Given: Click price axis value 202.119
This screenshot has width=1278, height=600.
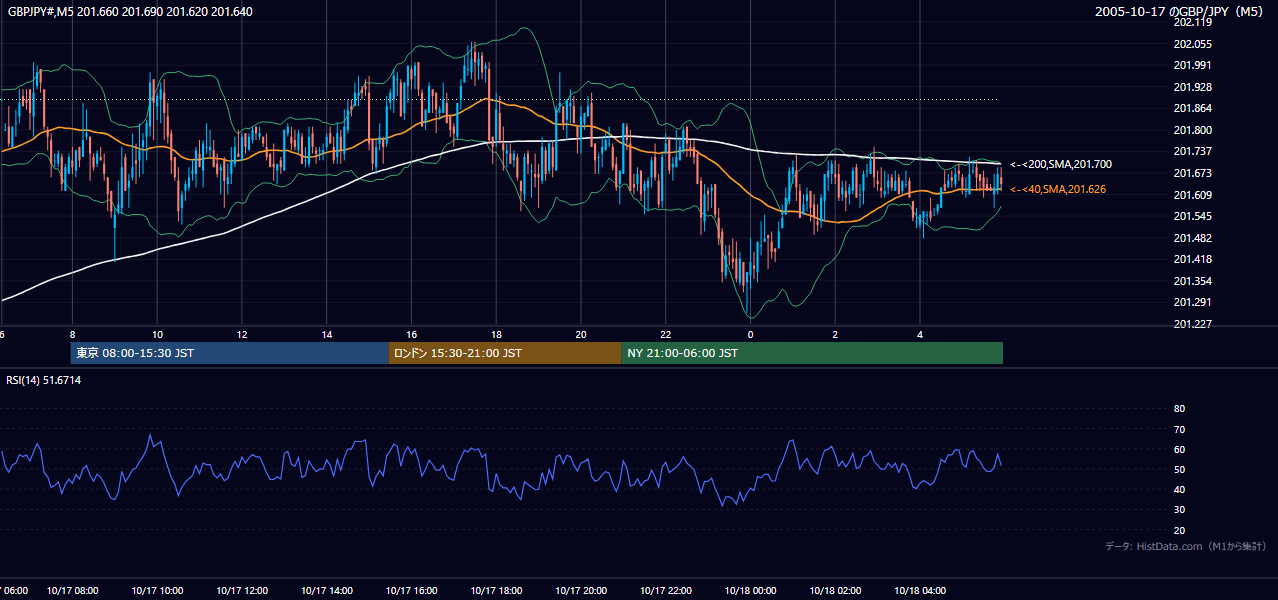Looking at the screenshot, I should [1192, 22].
